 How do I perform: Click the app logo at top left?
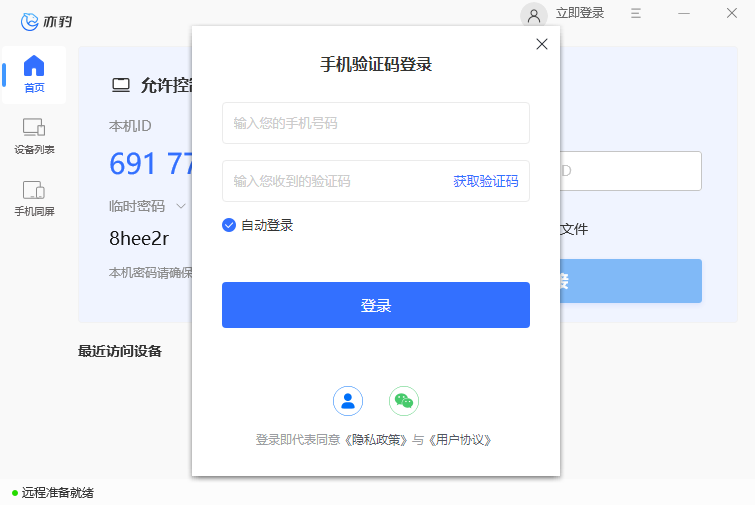coord(46,22)
